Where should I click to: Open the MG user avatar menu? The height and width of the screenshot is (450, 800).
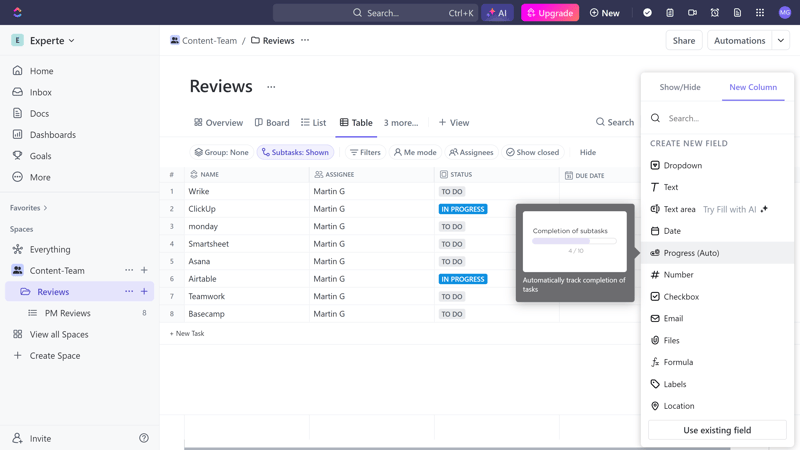tap(785, 13)
